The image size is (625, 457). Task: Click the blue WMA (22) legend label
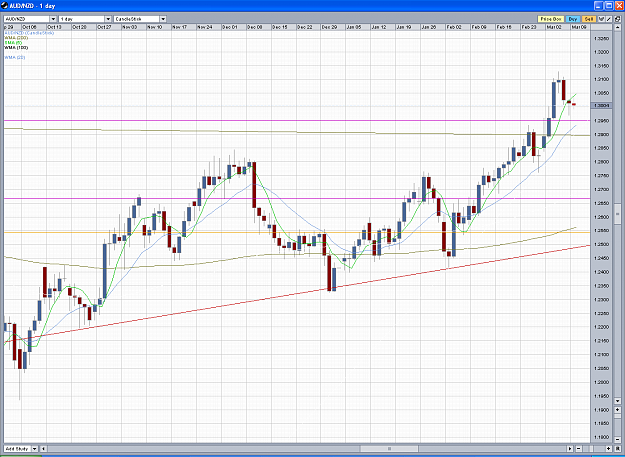[15, 57]
